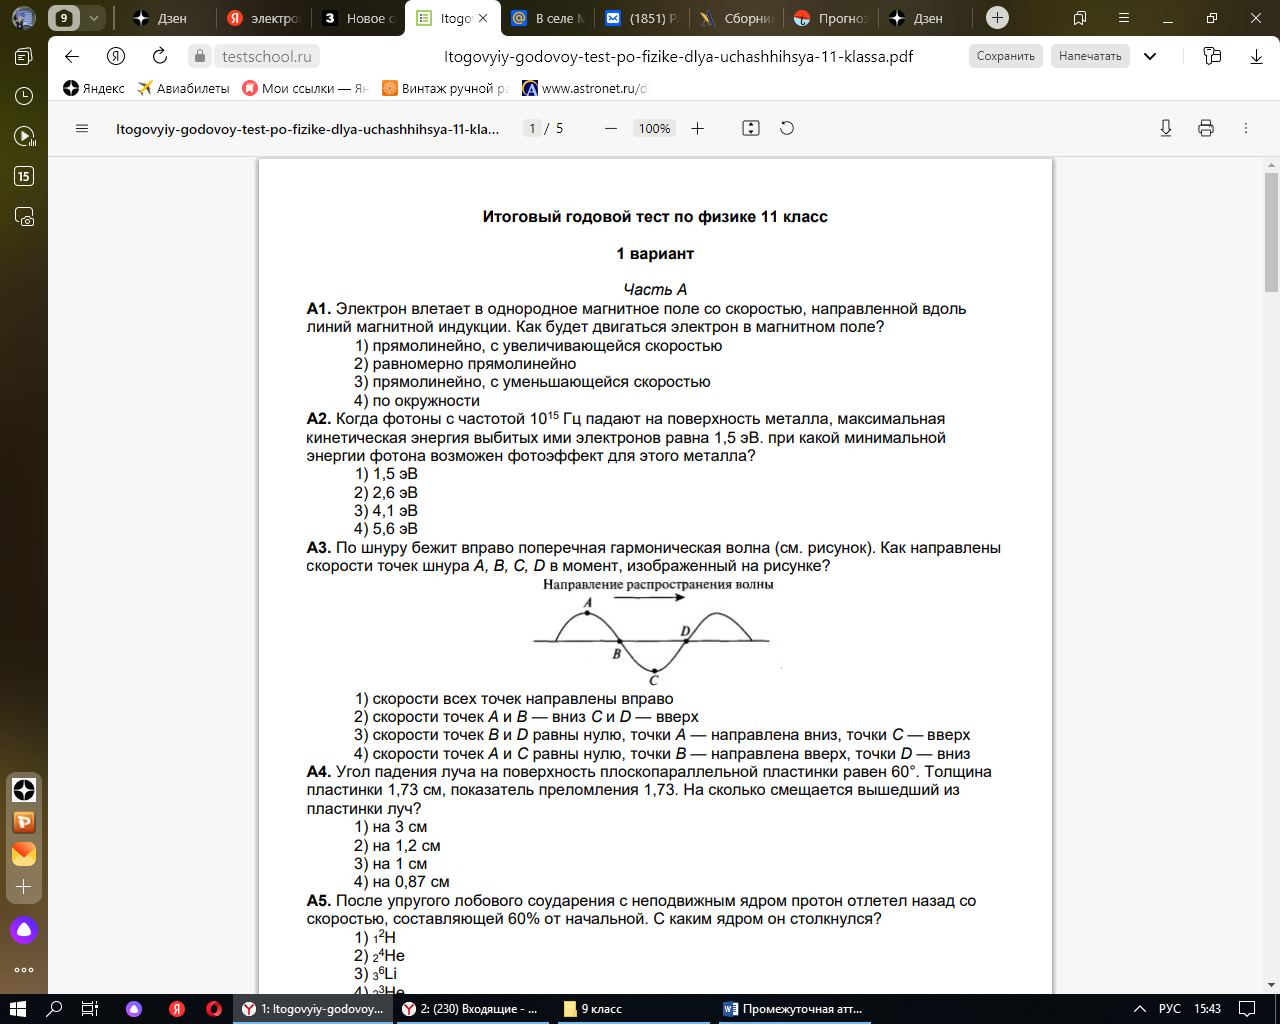The width and height of the screenshot is (1280, 1024).
Task: Fit PDF page to width
Action: (751, 128)
